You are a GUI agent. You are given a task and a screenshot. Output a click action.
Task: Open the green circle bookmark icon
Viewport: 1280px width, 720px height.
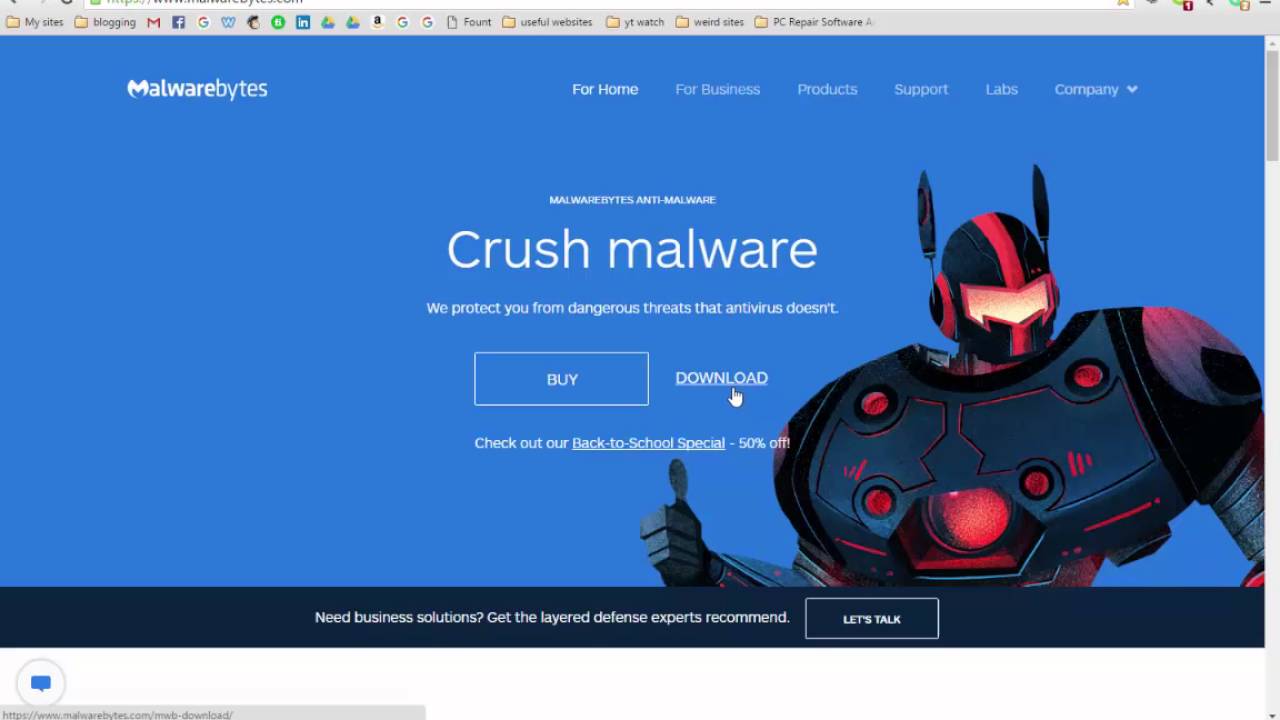(x=278, y=22)
